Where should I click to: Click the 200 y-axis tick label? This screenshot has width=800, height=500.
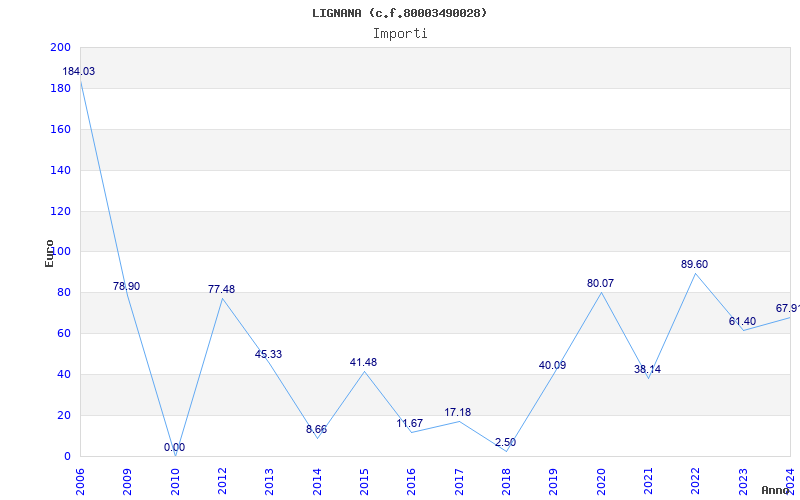(x=60, y=47)
